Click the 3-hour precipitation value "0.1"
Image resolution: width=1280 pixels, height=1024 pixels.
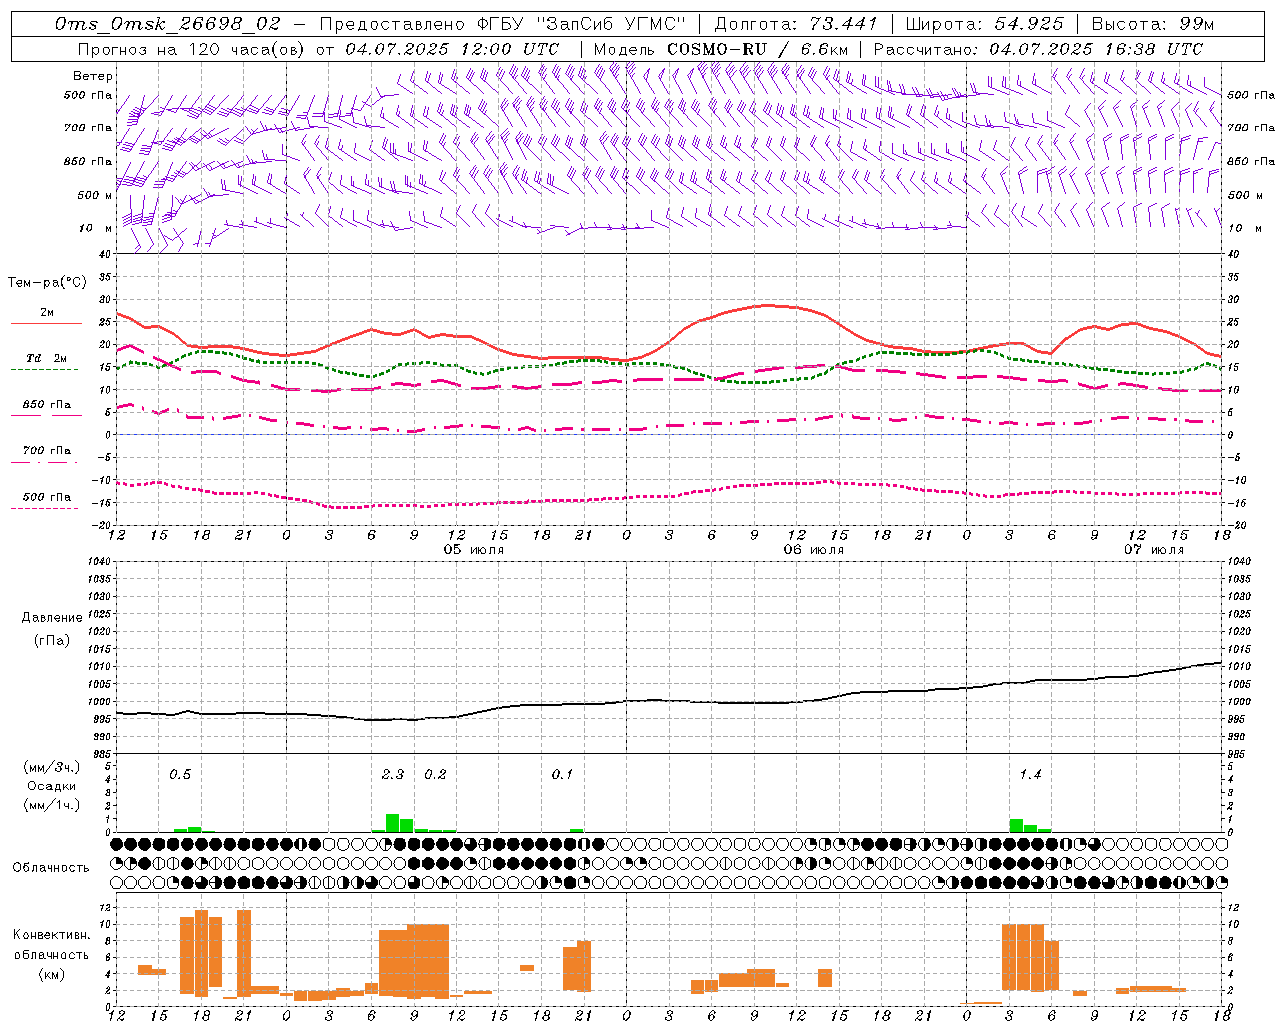[562, 774]
